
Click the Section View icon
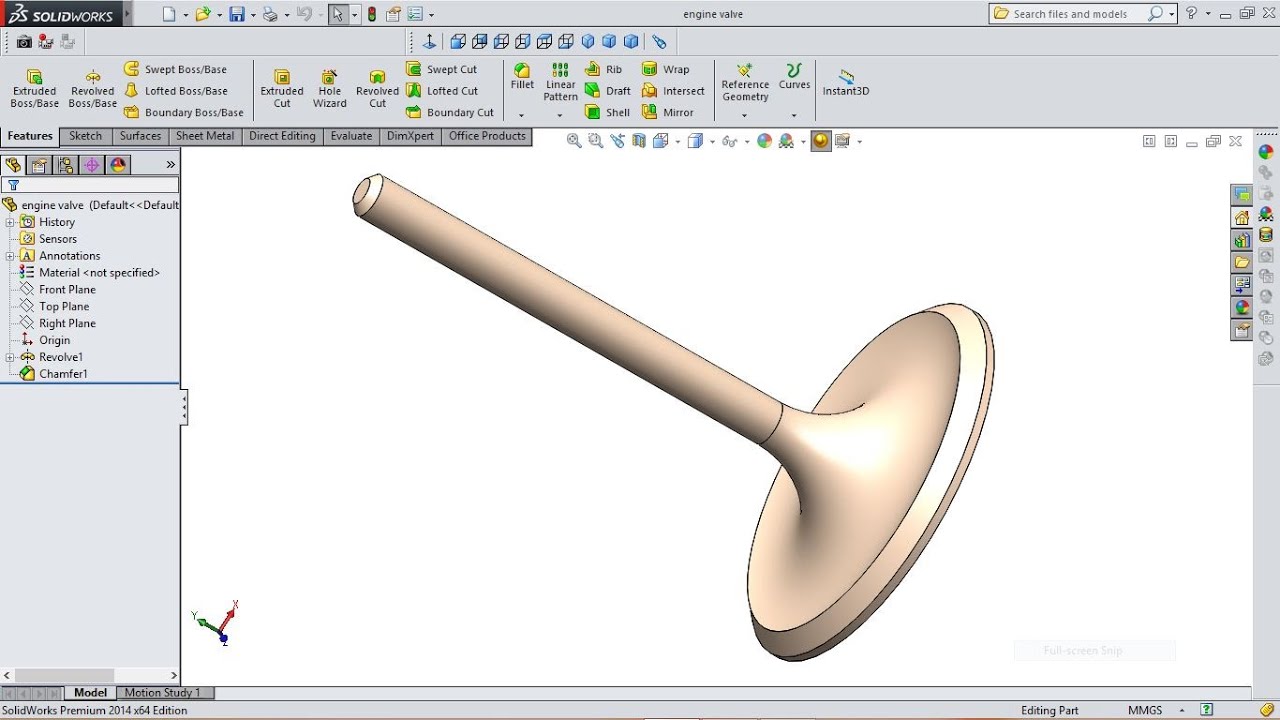(639, 141)
